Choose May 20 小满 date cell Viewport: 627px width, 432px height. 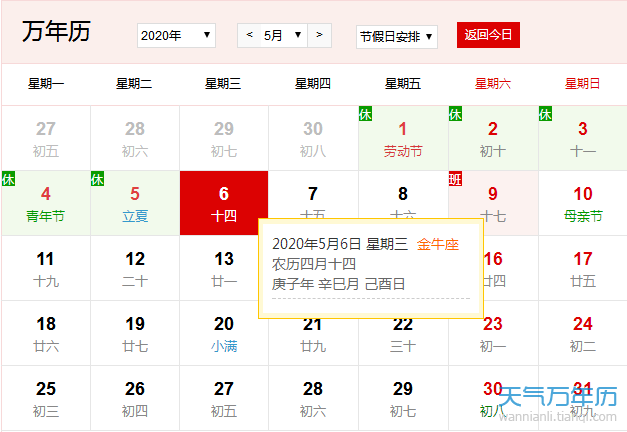(224, 333)
